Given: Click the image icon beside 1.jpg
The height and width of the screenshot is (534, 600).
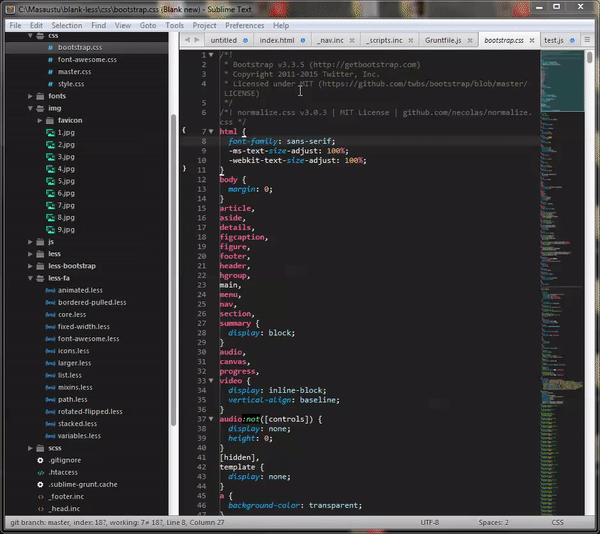Looking at the screenshot, I should pos(50,133).
